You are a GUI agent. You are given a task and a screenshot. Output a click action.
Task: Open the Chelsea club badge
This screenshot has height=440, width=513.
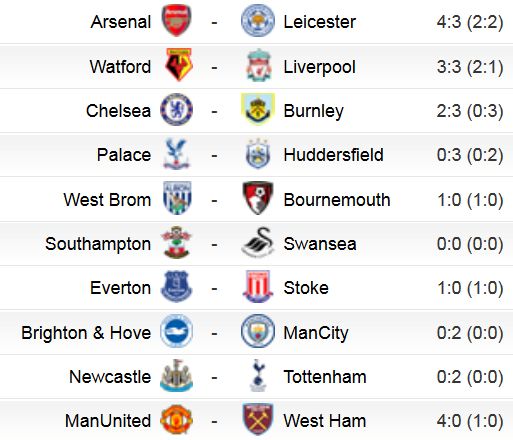click(x=176, y=109)
